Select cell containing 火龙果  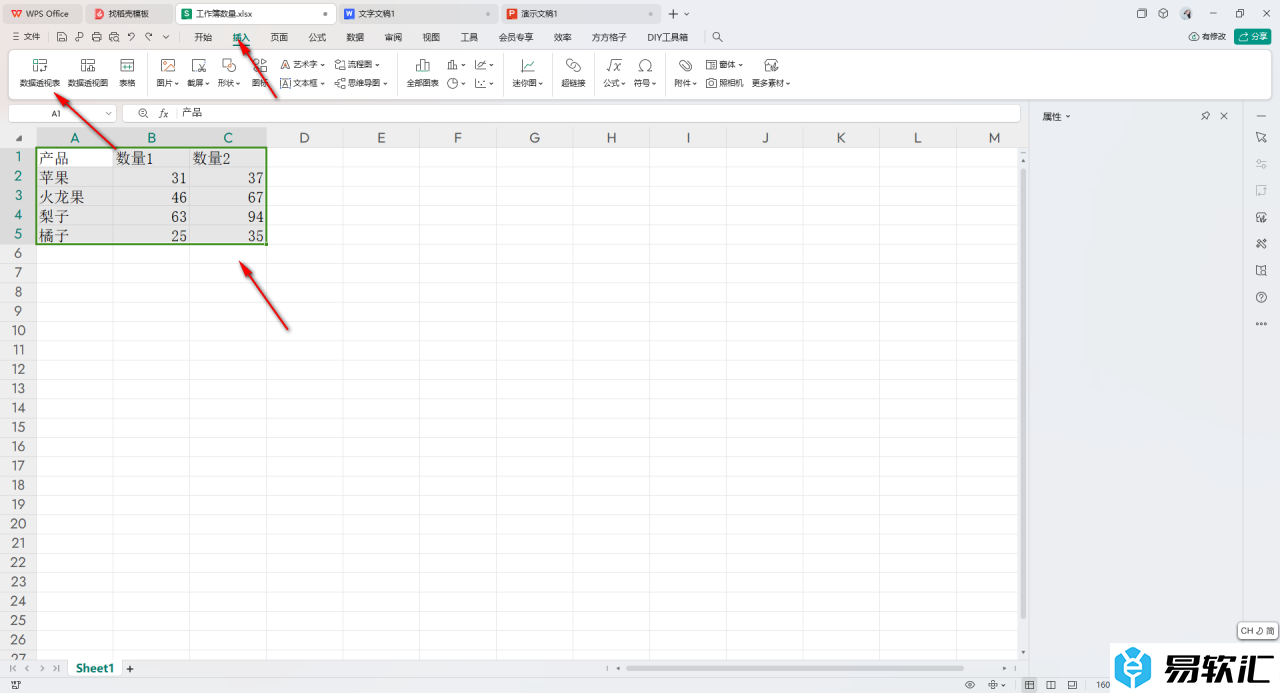(75, 196)
